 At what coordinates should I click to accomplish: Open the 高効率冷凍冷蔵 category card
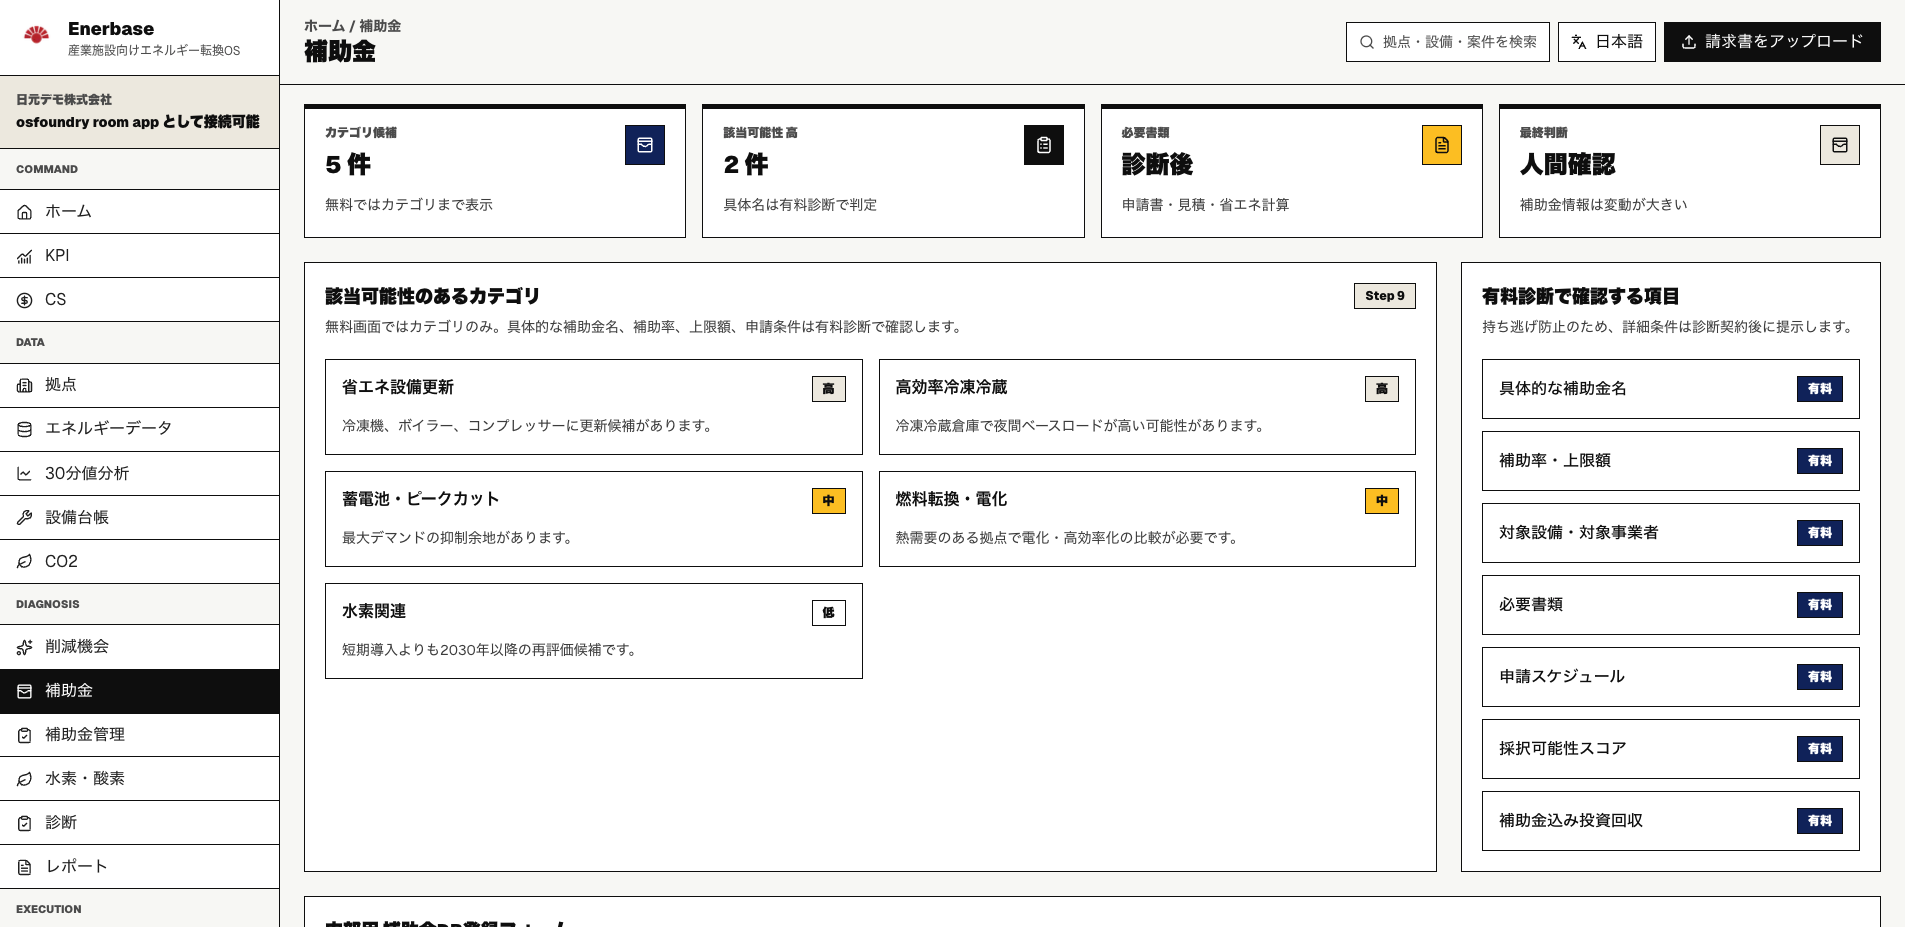pos(1147,407)
